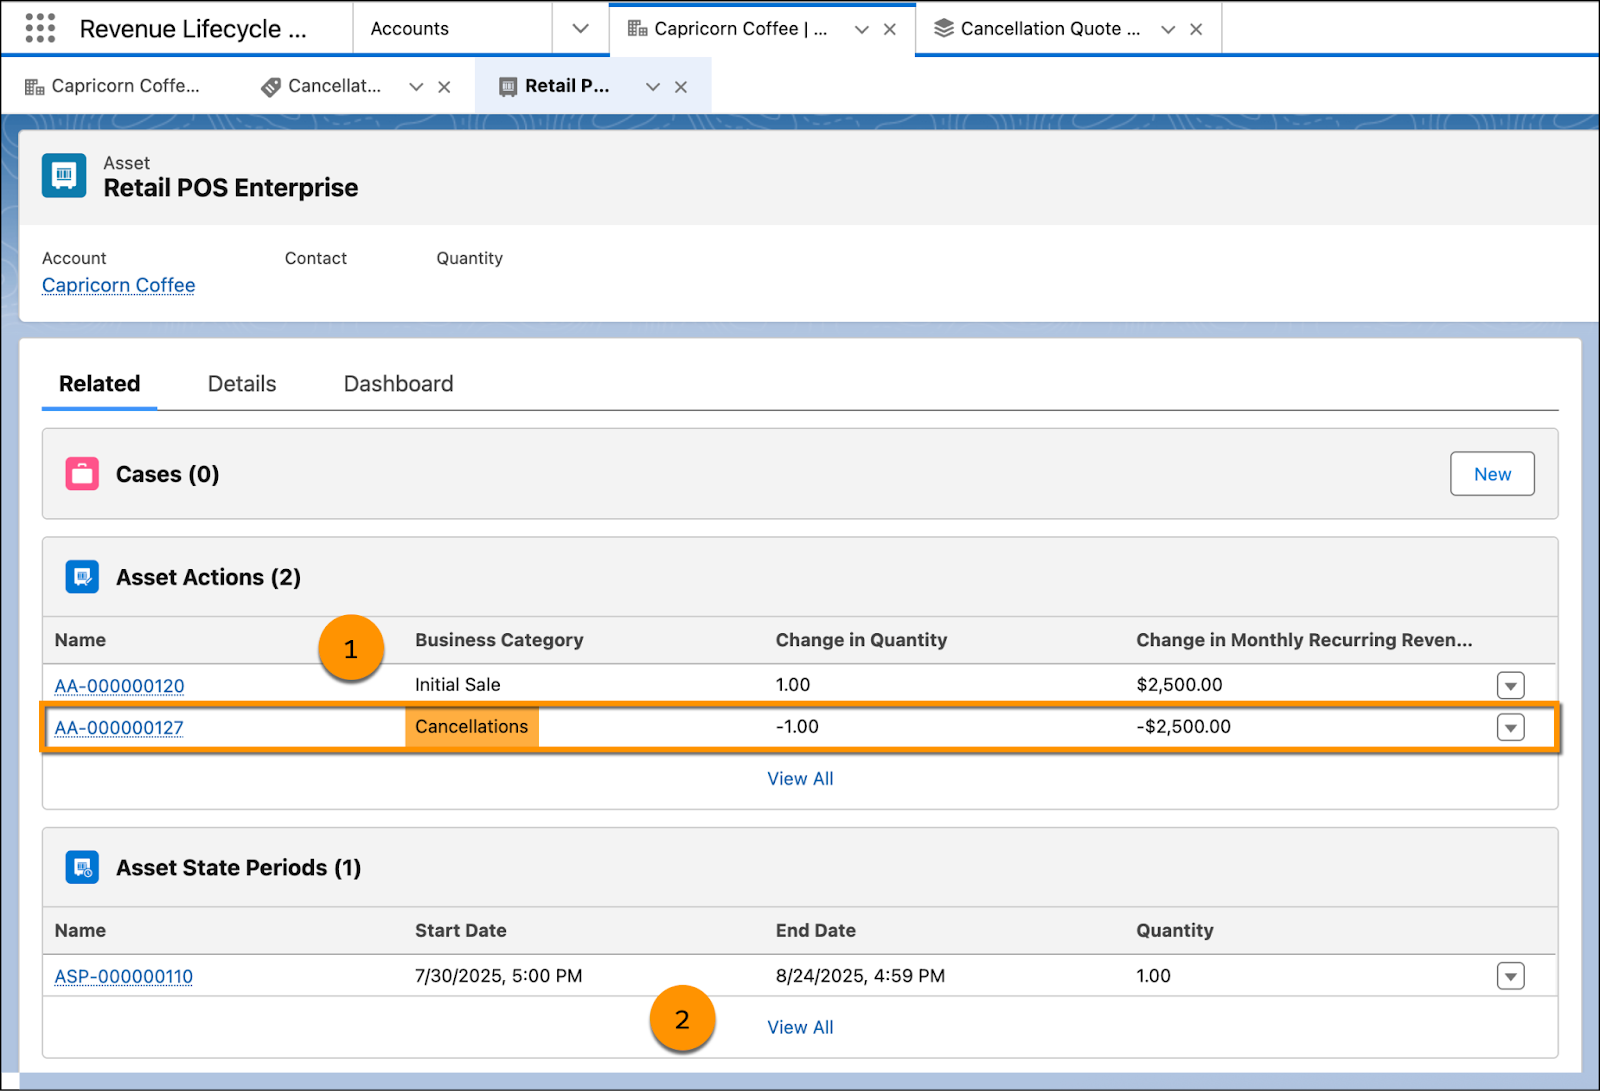The height and width of the screenshot is (1091, 1600).
Task: Click the -$2,500.00 revenue cell
Action: click(x=1183, y=727)
